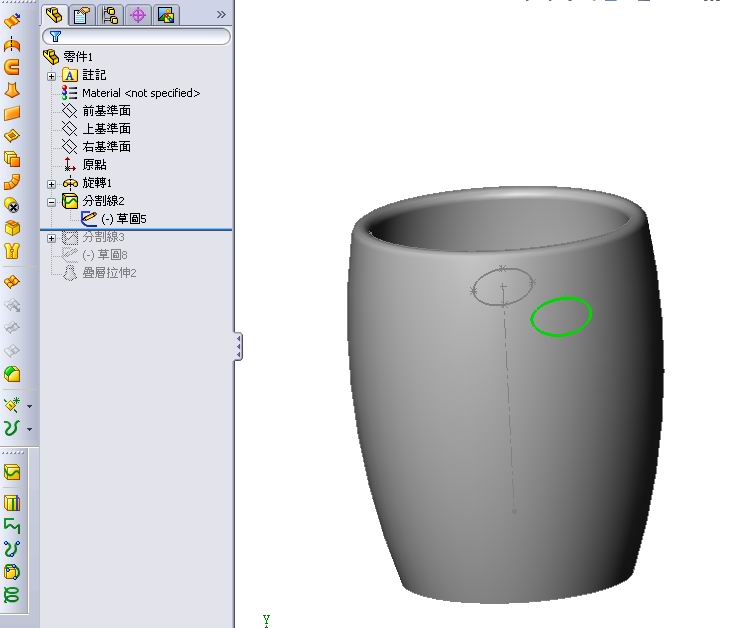
Task: Select the 分割線2 split line feature
Action: pyautogui.click(x=103, y=201)
